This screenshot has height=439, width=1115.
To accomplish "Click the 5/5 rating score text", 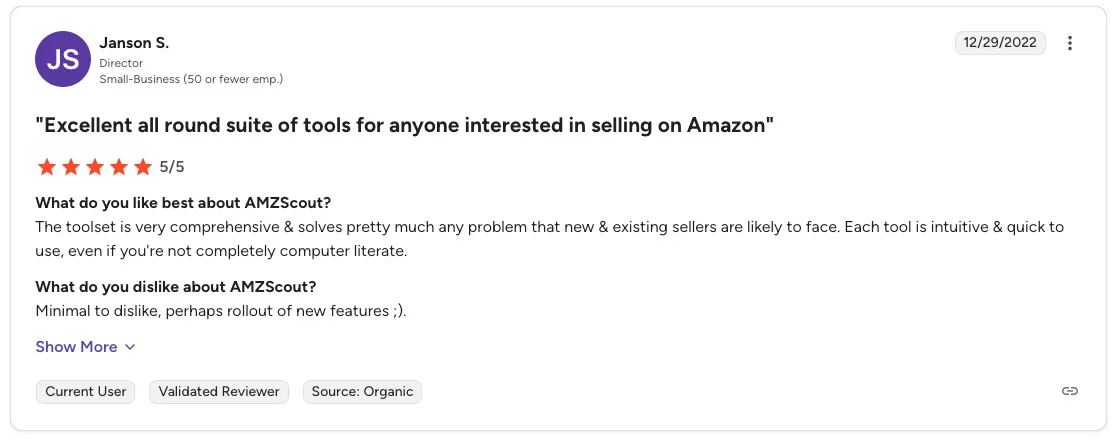I will (x=171, y=167).
